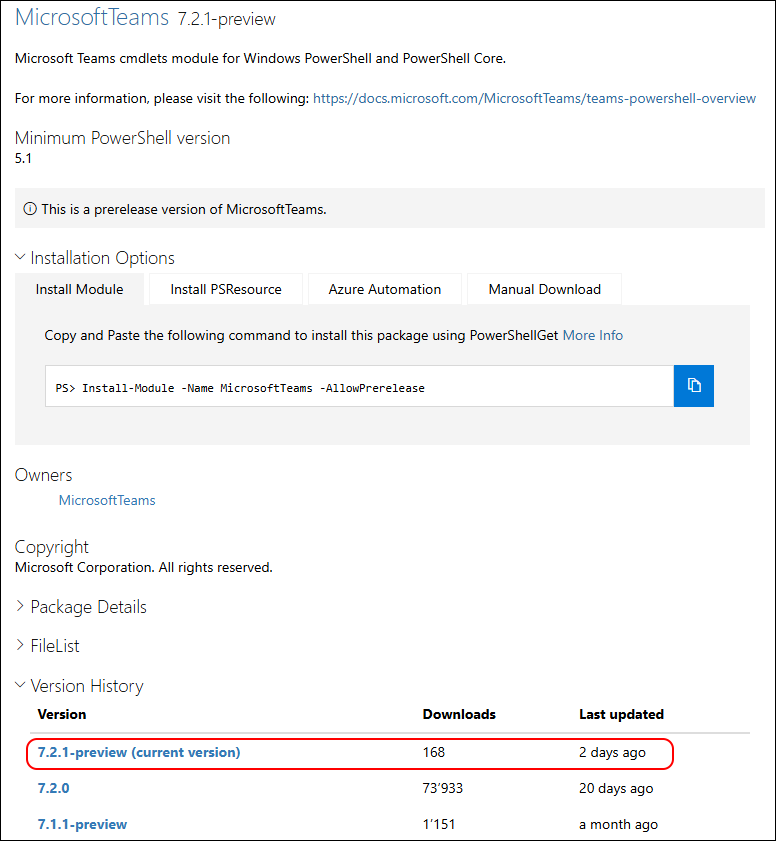Click the info icon in prerelease notice

click(x=30, y=209)
